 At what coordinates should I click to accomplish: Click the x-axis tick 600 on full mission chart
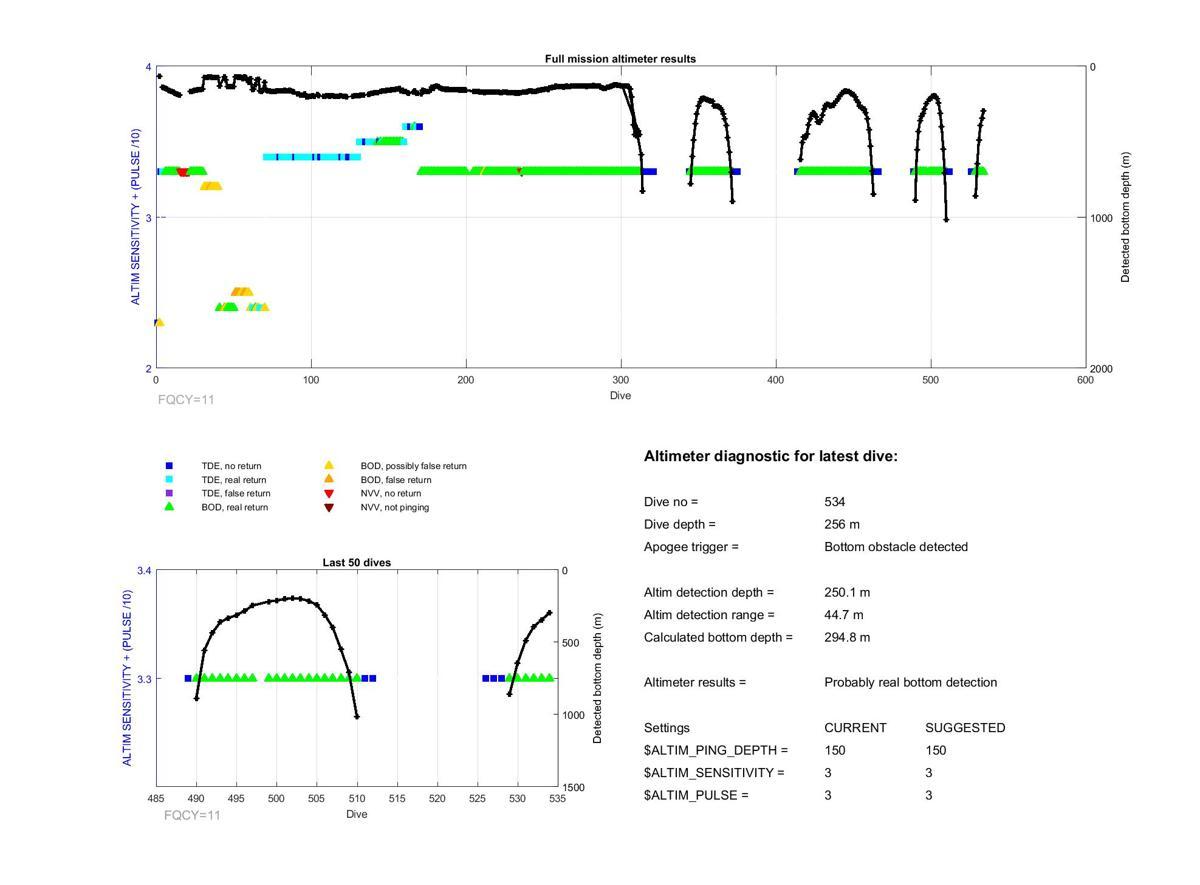click(1086, 380)
